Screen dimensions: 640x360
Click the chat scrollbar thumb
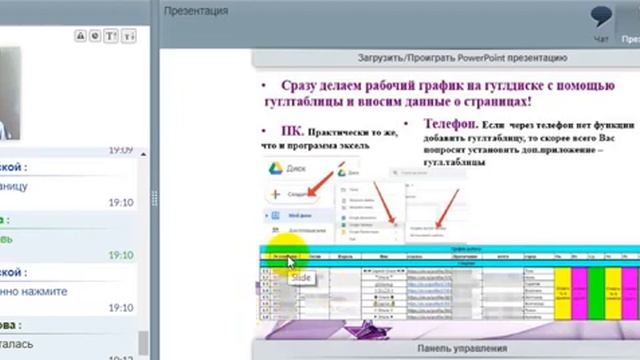pos(143,343)
